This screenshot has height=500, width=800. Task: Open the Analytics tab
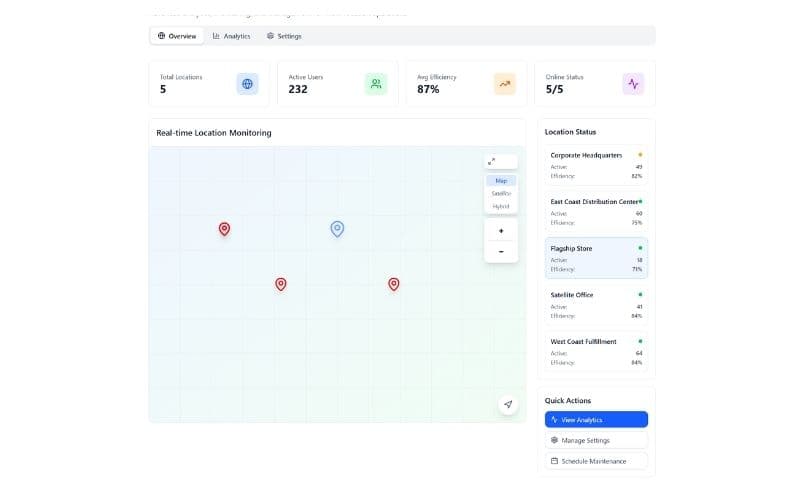pyautogui.click(x=231, y=36)
